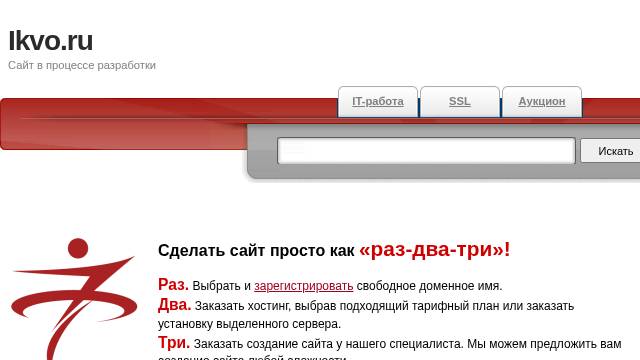Viewport: 640px width, 360px height.
Task: Click the text установку выделенного сервера
Action: 249,324
